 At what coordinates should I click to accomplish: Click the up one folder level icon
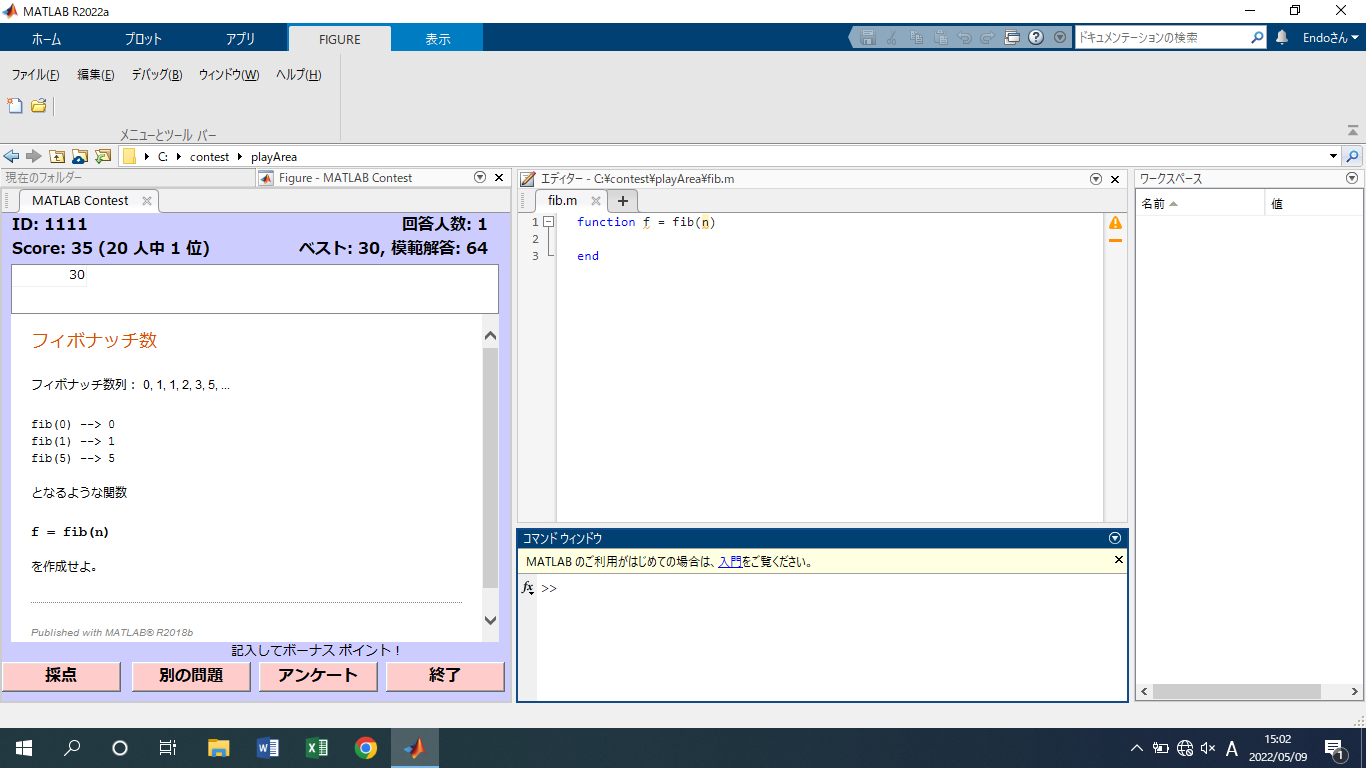(x=57, y=156)
